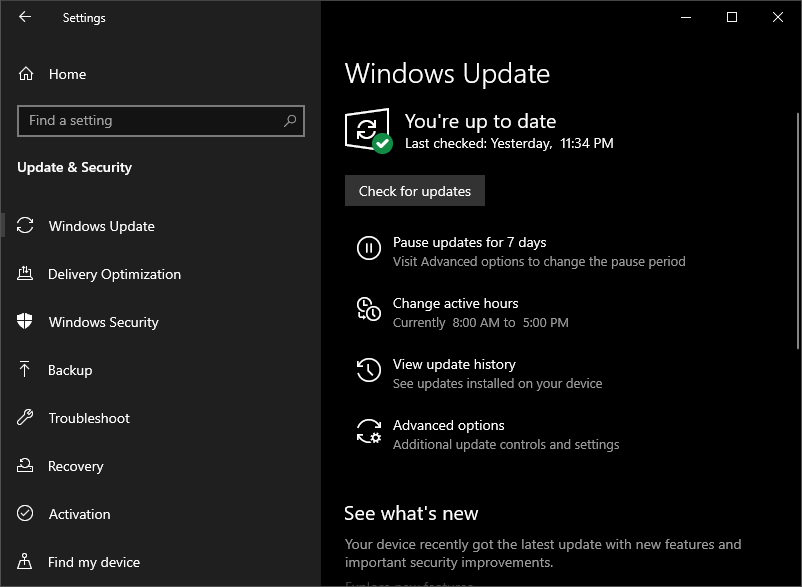Image resolution: width=802 pixels, height=587 pixels.
Task: Open Delivery Optimization settings
Action: tap(161, 274)
